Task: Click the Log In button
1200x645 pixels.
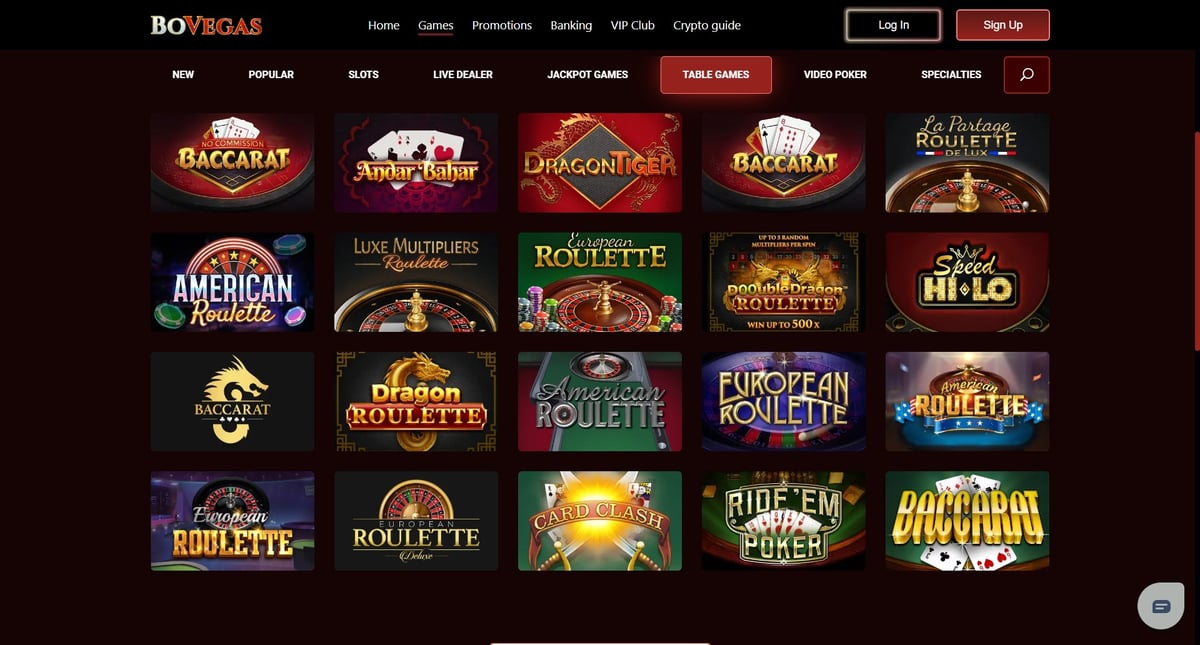Action: click(894, 25)
